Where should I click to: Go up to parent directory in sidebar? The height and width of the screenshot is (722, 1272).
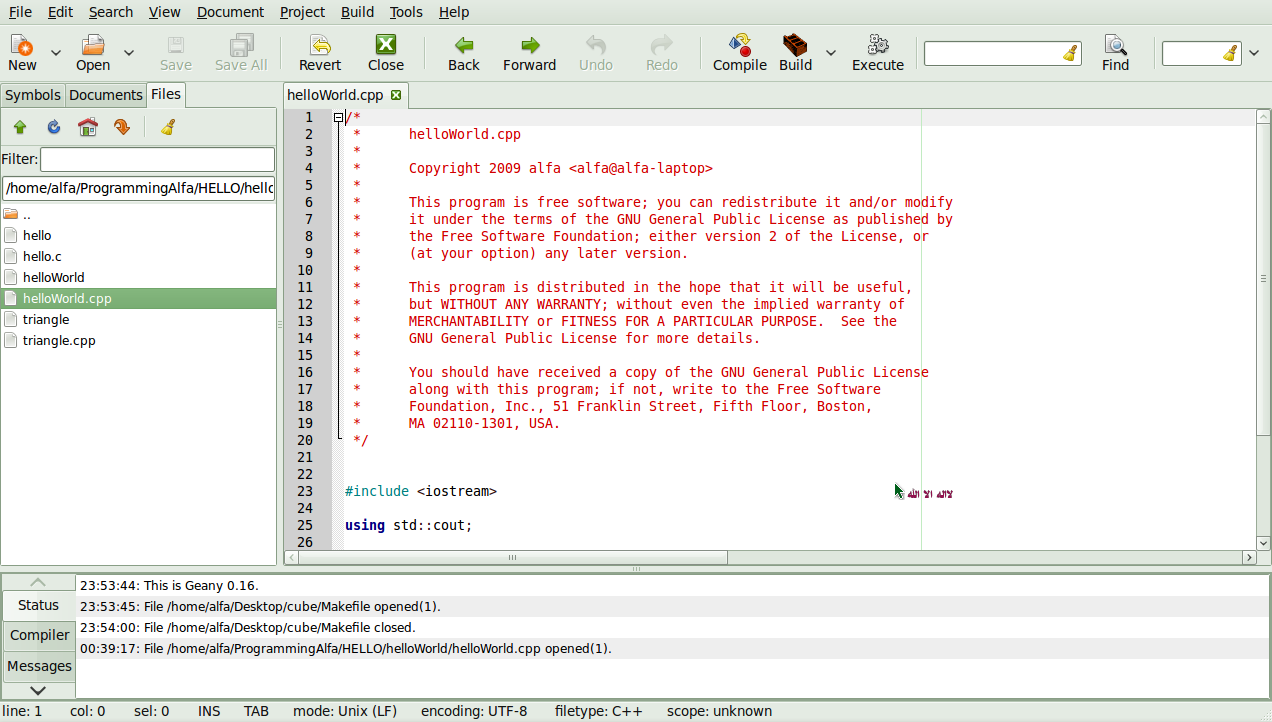[20, 127]
